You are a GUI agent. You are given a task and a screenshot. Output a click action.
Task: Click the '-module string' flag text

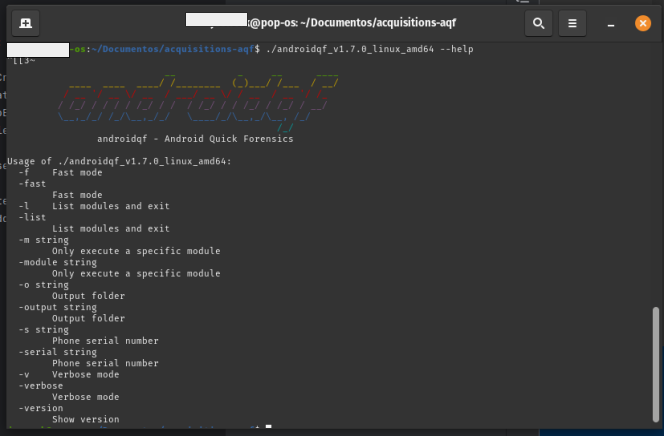tap(57, 262)
